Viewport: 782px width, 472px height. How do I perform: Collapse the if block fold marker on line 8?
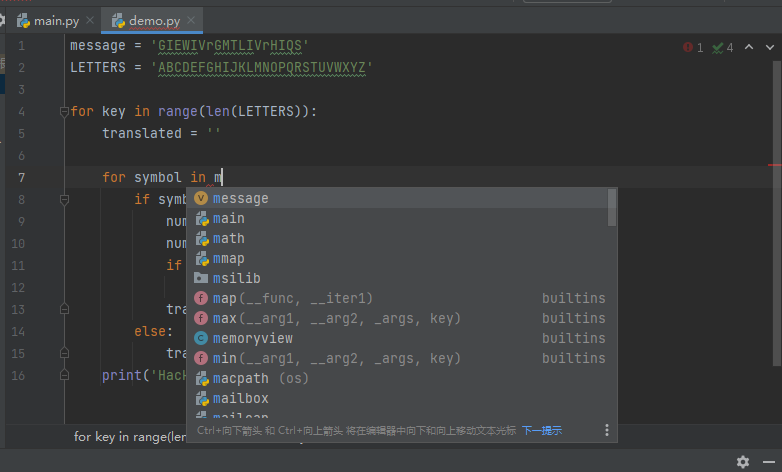click(x=64, y=200)
